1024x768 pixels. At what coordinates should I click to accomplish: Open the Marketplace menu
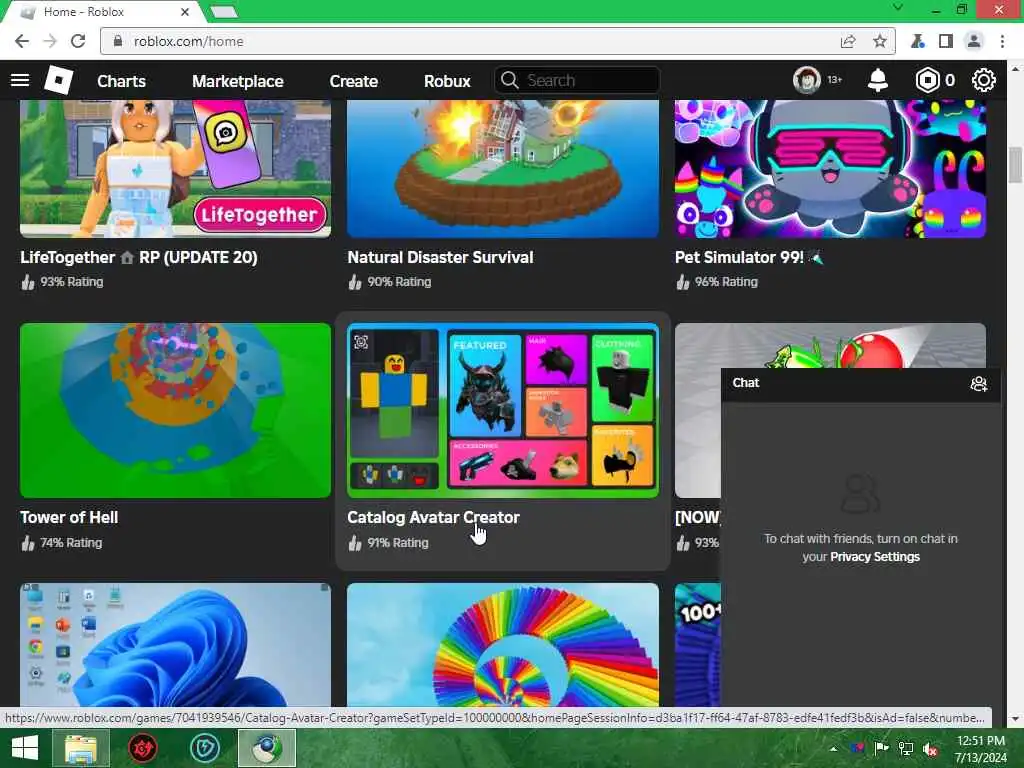pyautogui.click(x=238, y=81)
